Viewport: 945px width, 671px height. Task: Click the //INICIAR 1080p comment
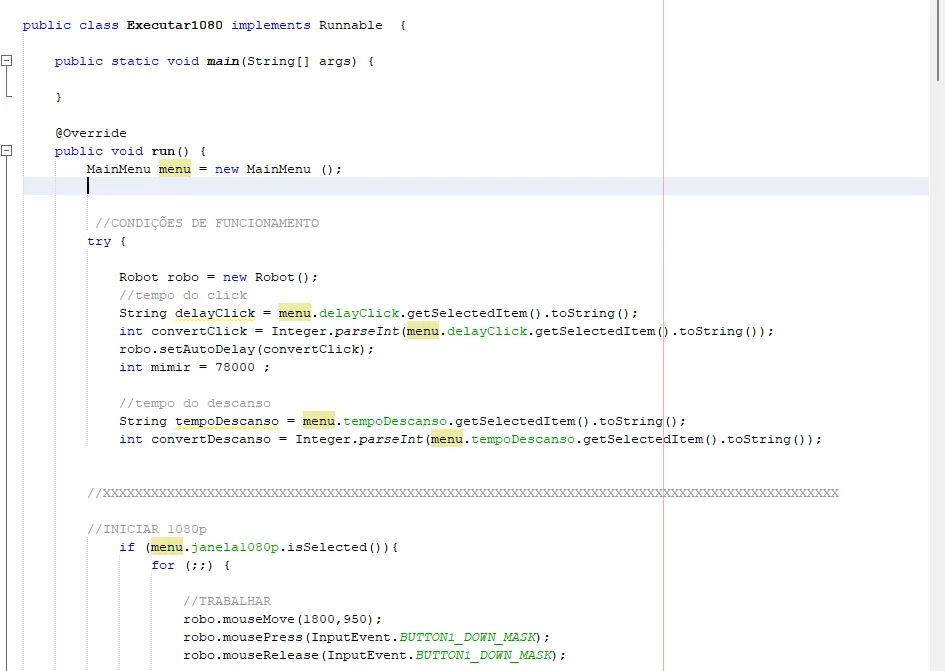point(147,529)
